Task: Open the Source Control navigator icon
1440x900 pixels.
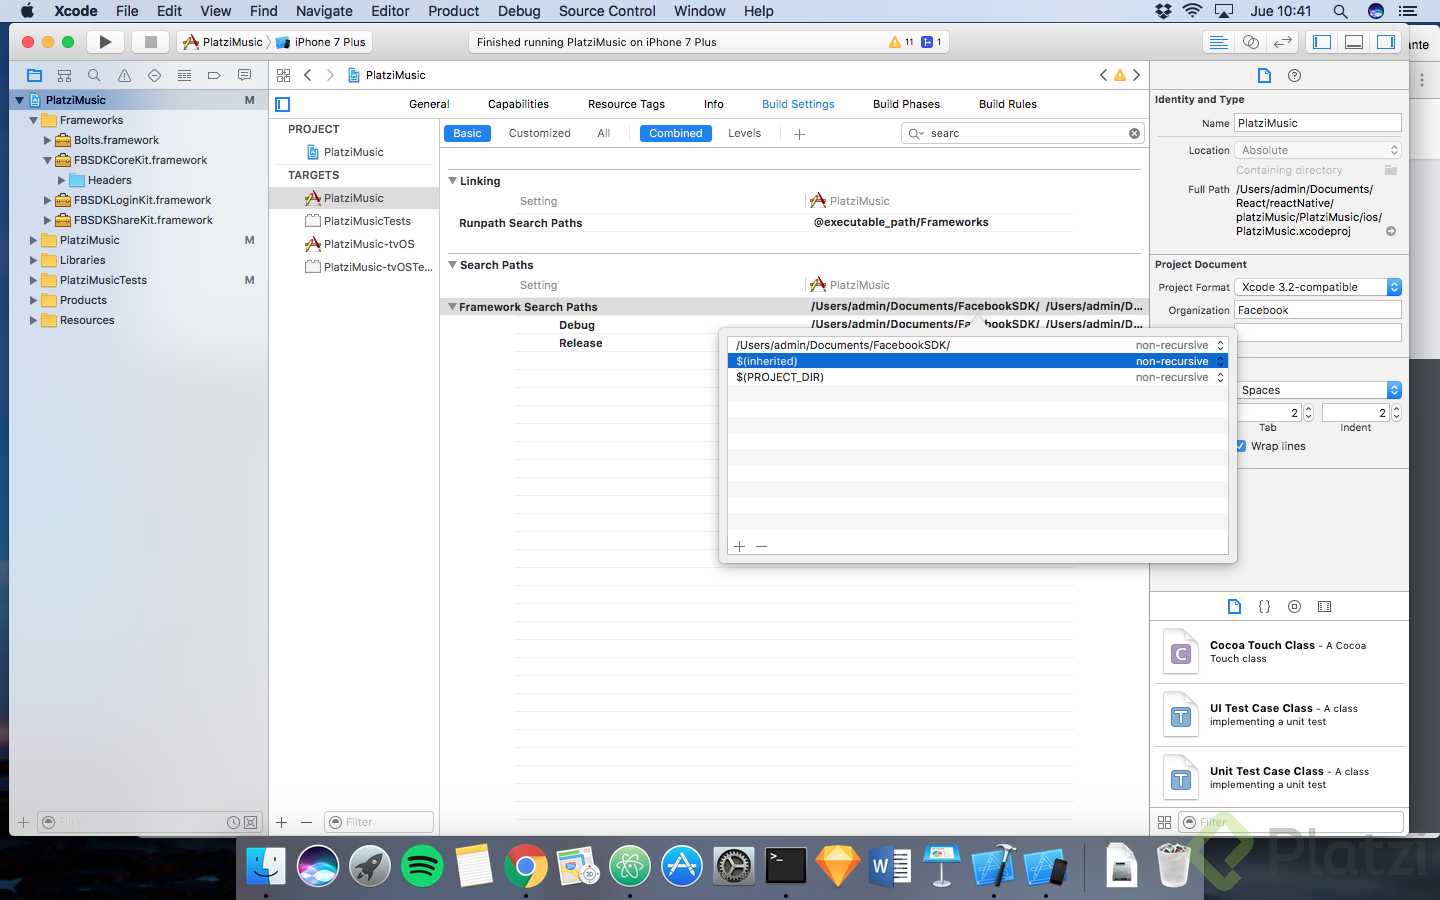Action: click(x=65, y=75)
